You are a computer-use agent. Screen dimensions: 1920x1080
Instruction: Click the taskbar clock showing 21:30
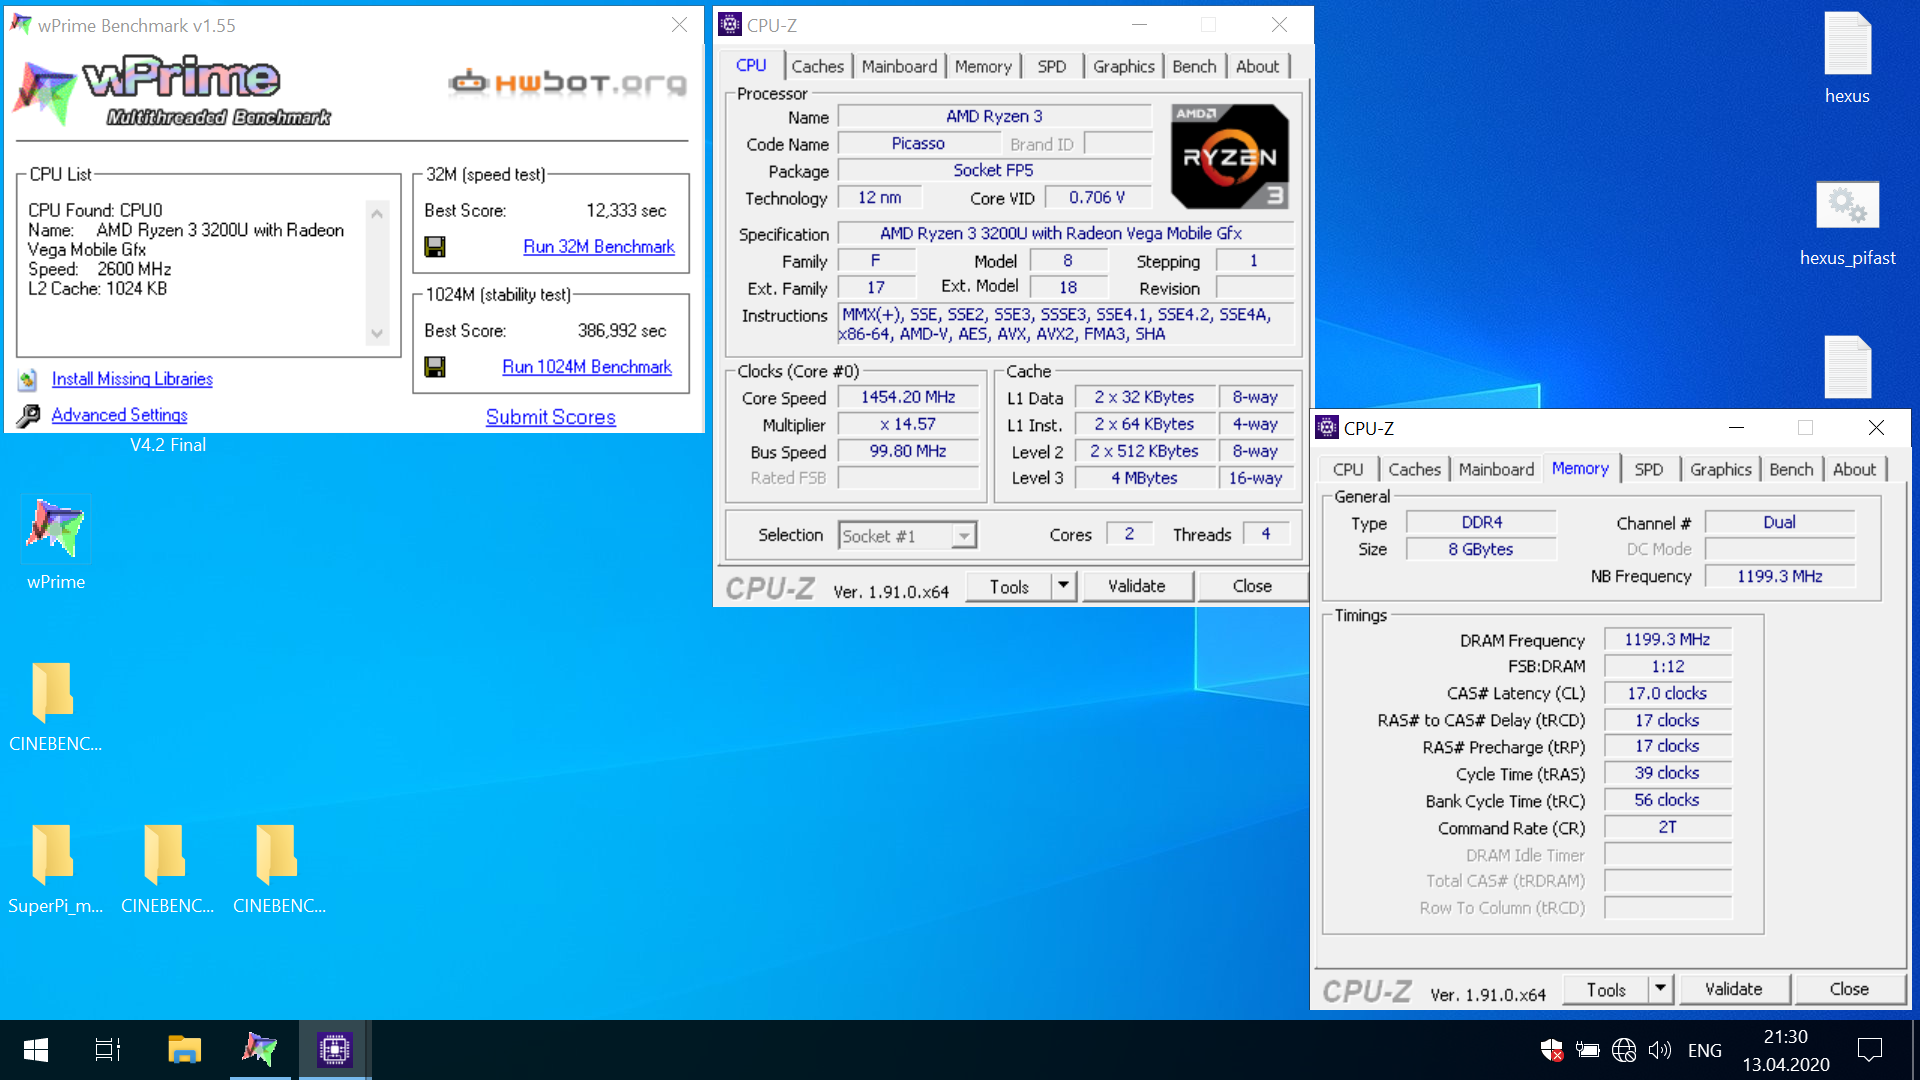(1786, 1050)
